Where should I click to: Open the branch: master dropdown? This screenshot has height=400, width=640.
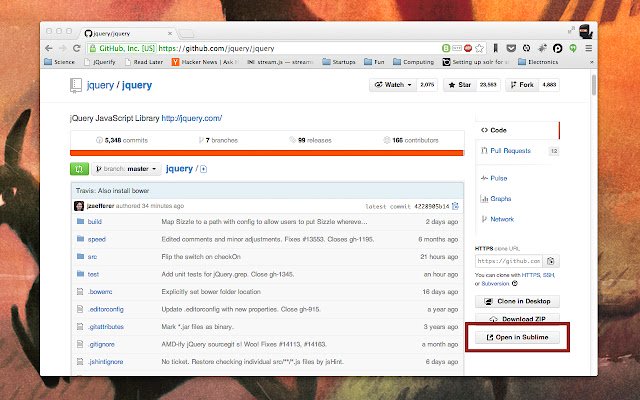coord(126,169)
